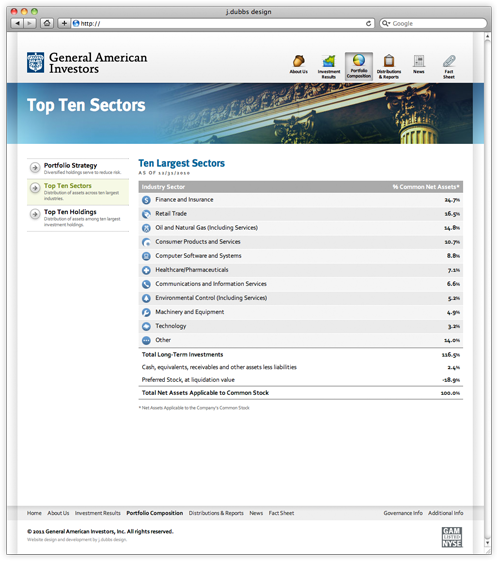
Task: Click add bookmark plus button
Action: click(64, 24)
